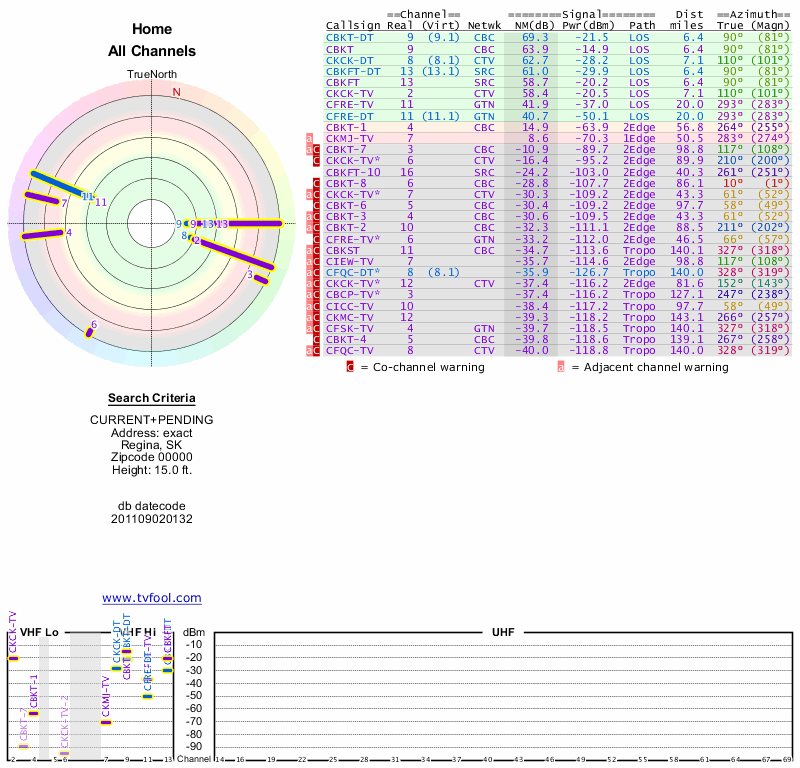Click CBKT-1 marker in the VHF chart
The width and height of the screenshot is (800, 768).
pos(33,713)
